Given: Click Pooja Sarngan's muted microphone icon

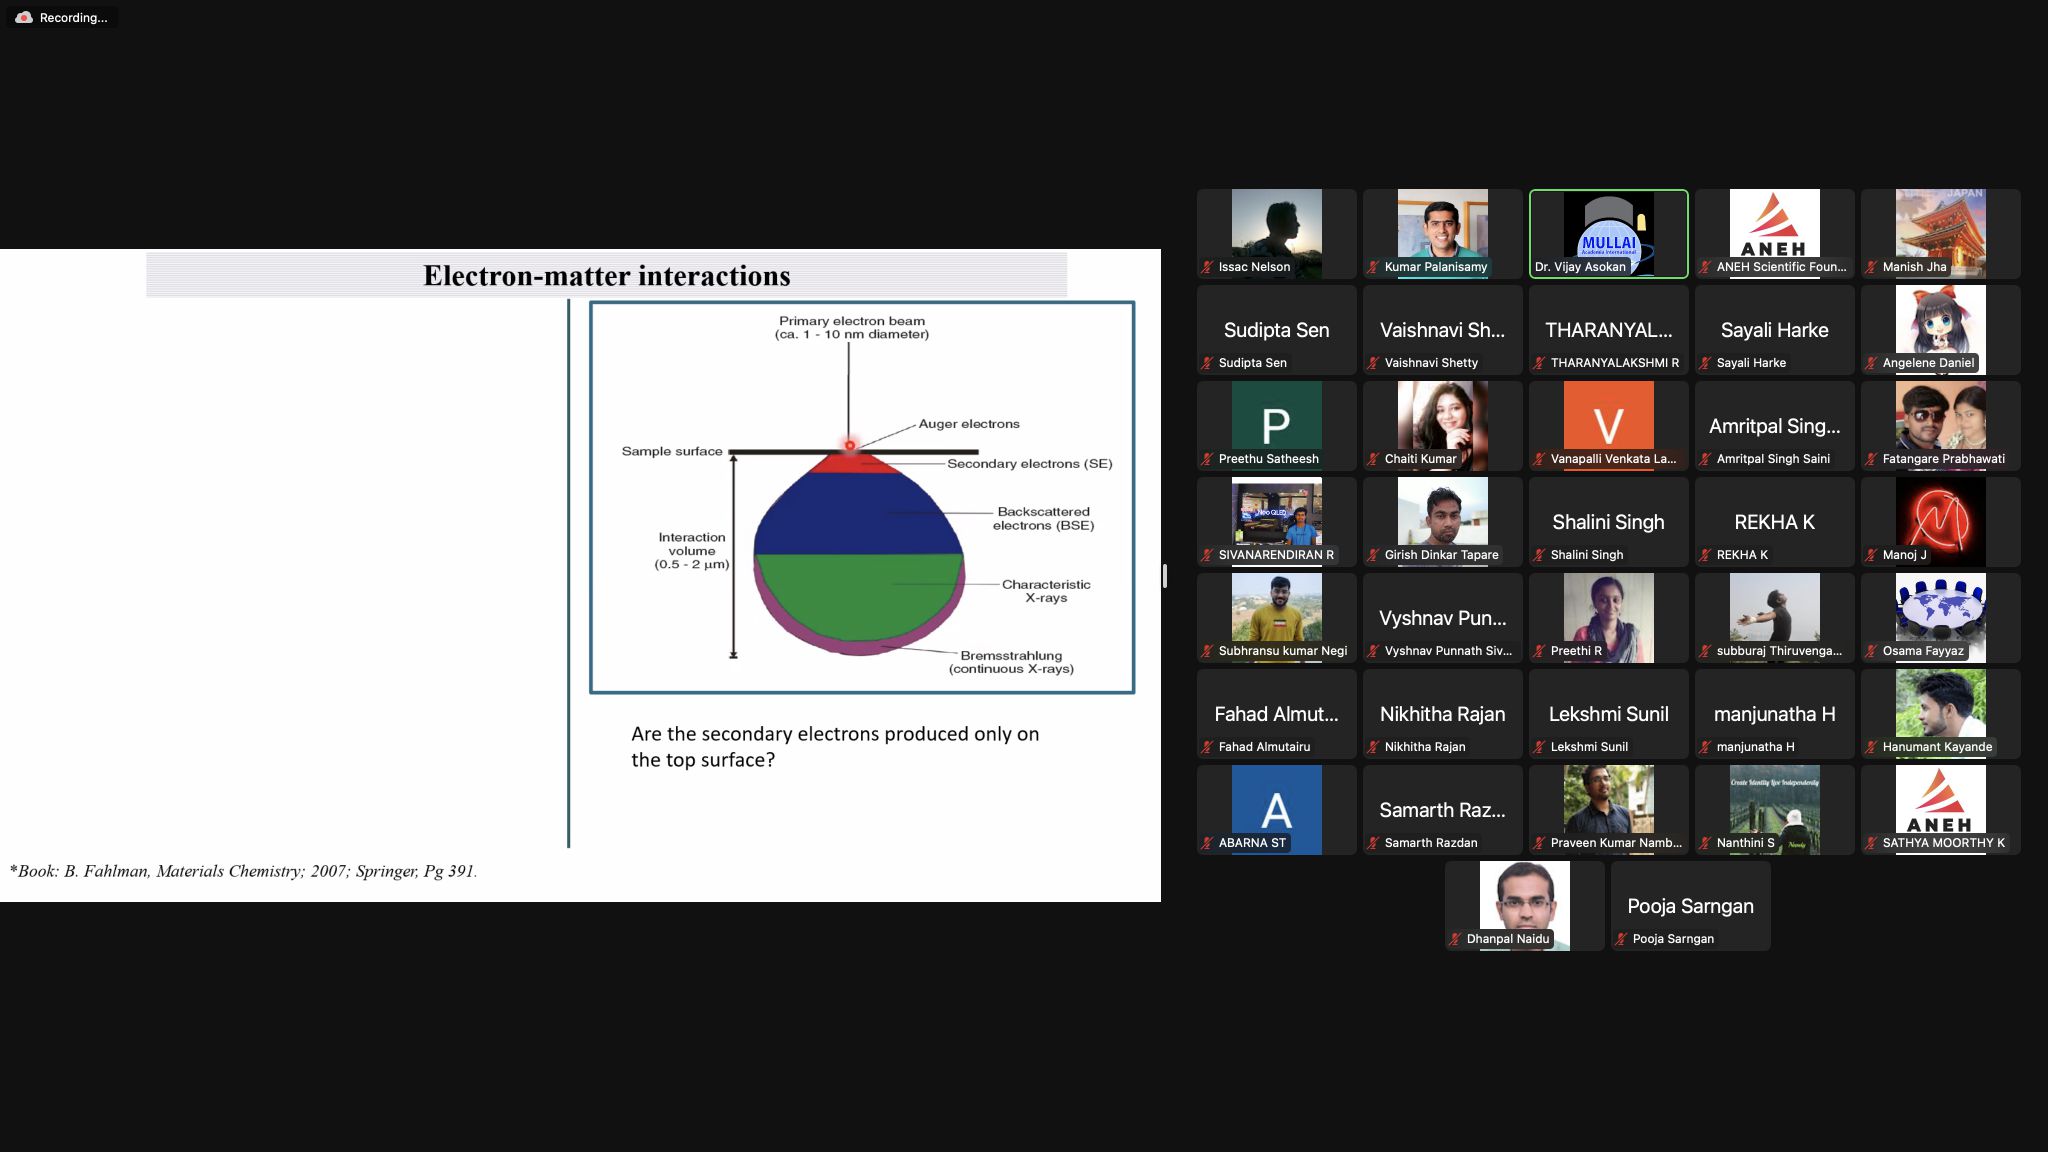Looking at the screenshot, I should pos(1621,939).
